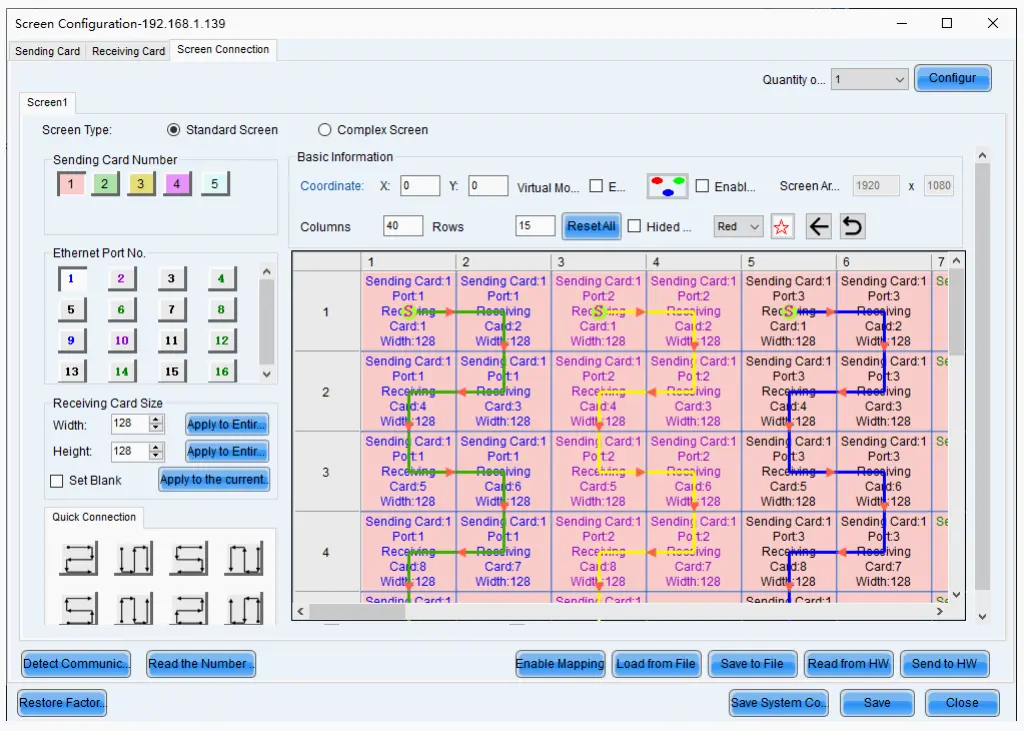Viewport: 1024px width, 731px height.
Task: Select Ethernet port number 10
Action: coord(121,341)
